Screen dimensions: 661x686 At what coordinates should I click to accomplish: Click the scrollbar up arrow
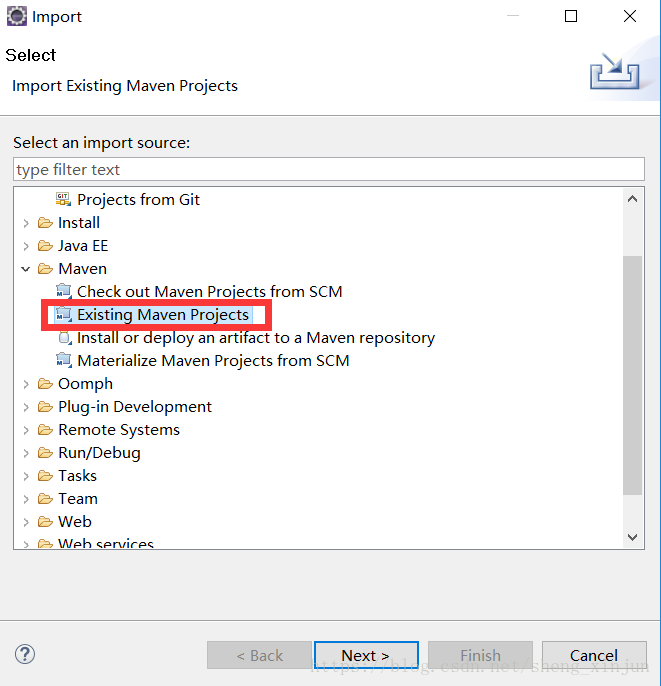pos(633,199)
